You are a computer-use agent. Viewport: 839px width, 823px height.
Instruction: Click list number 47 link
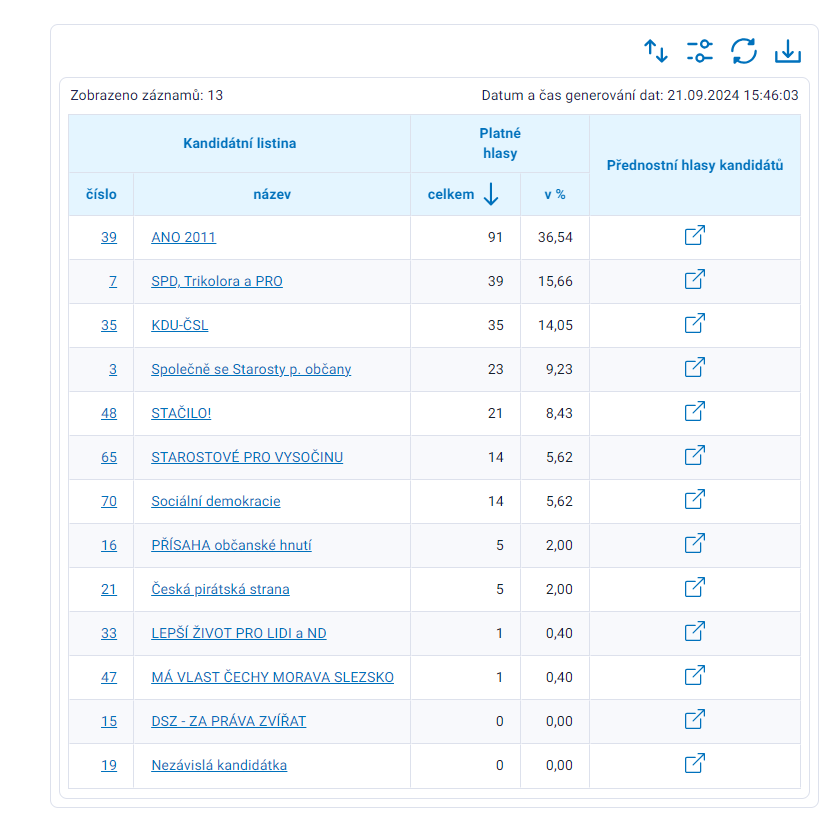point(109,677)
